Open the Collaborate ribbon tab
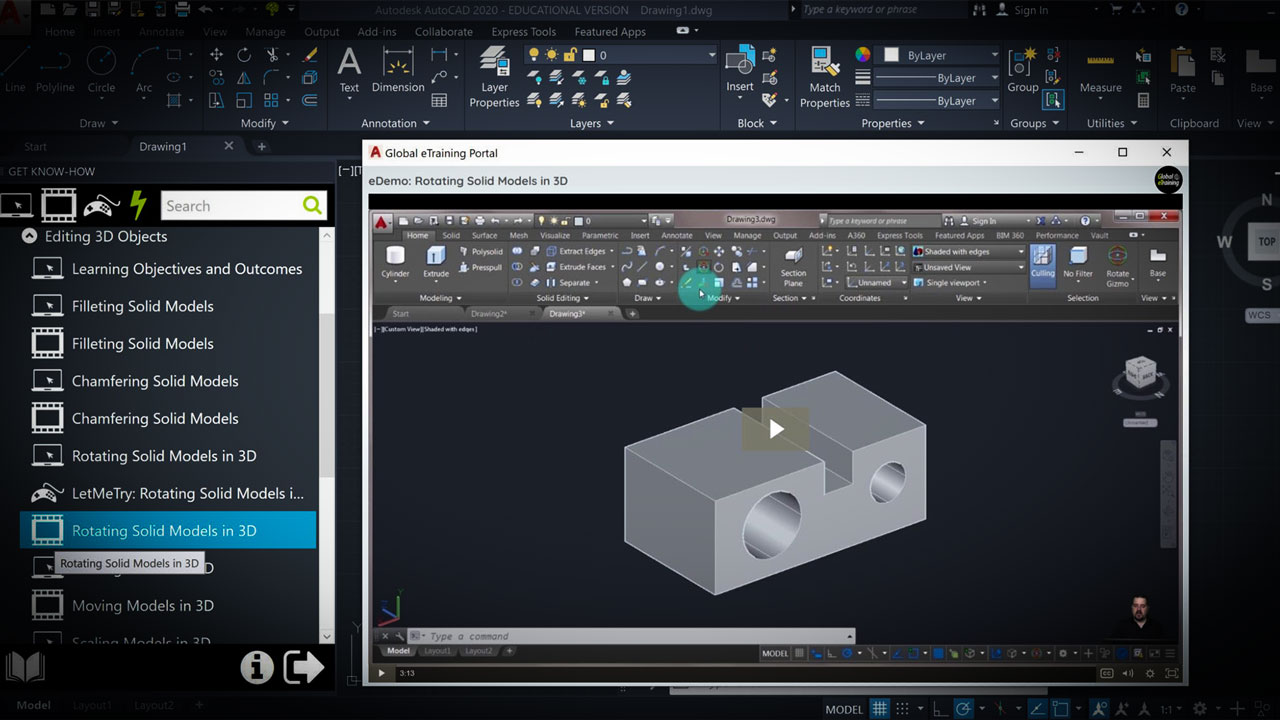 [x=444, y=32]
